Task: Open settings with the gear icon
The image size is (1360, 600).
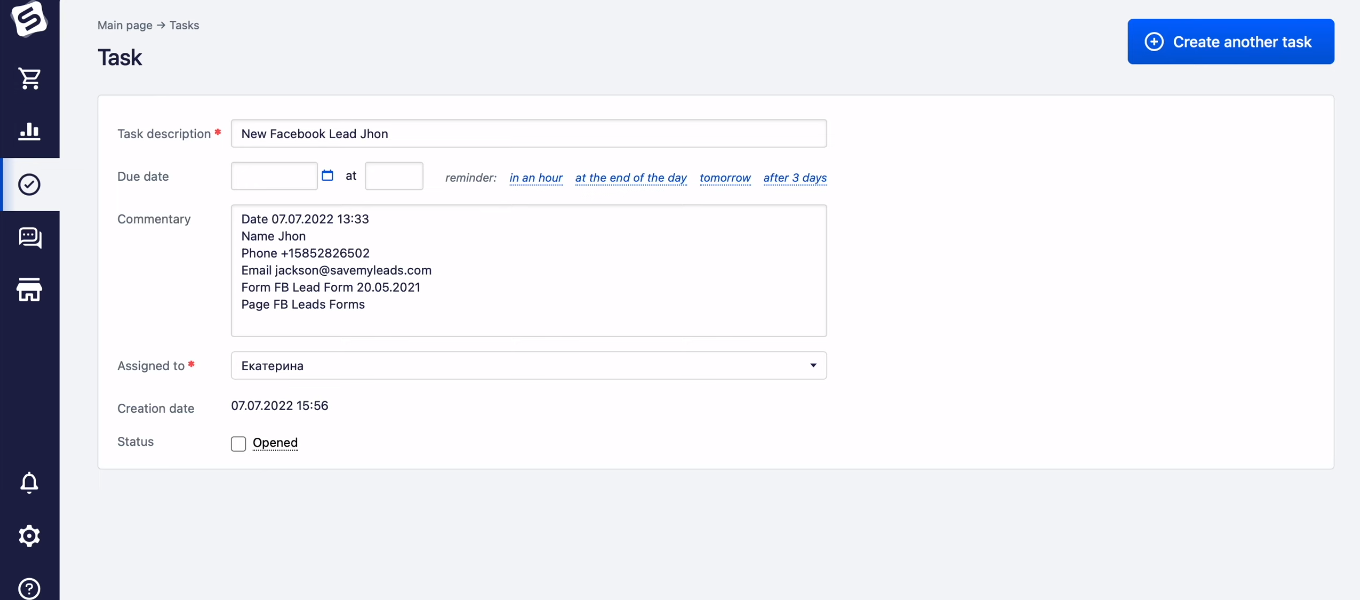Action: coord(29,536)
